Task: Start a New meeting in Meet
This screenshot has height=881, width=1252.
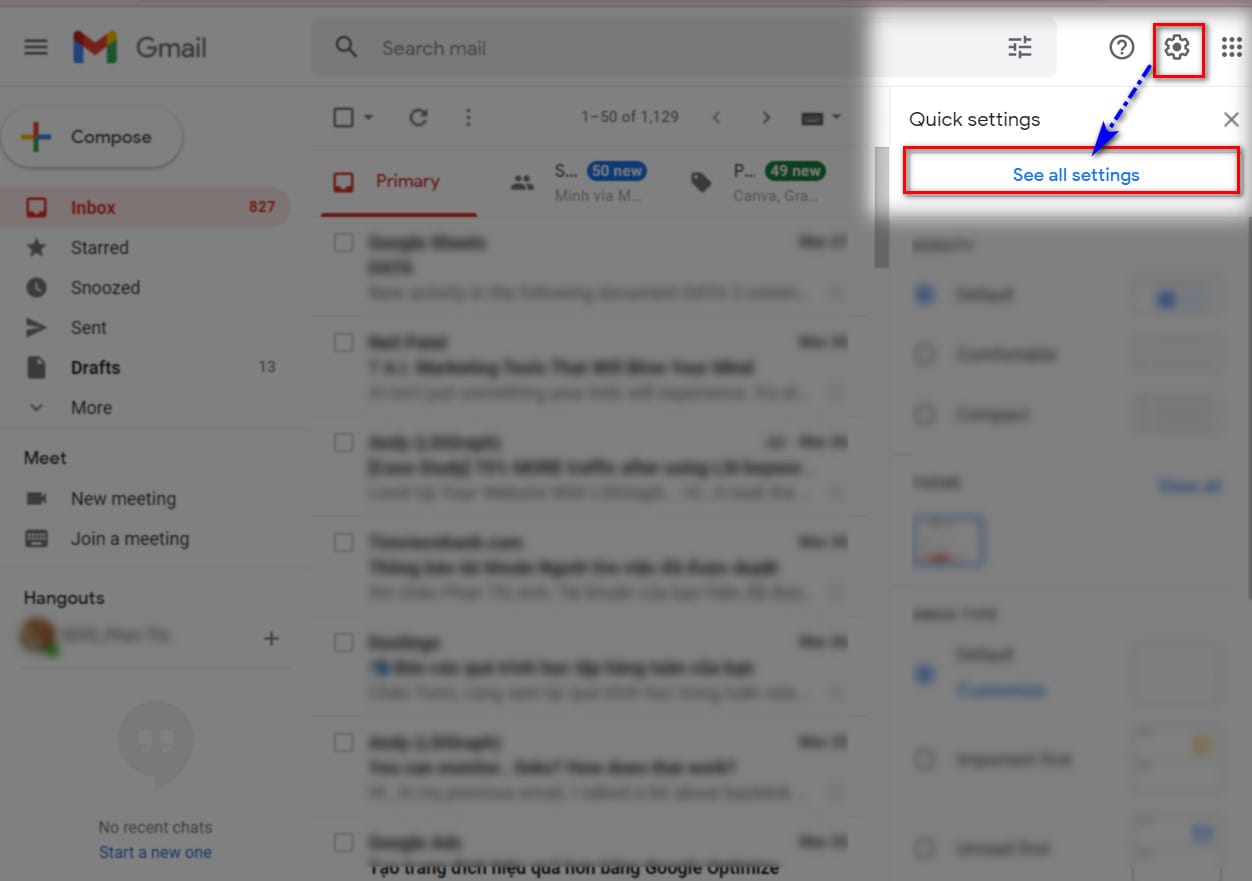Action: [123, 498]
